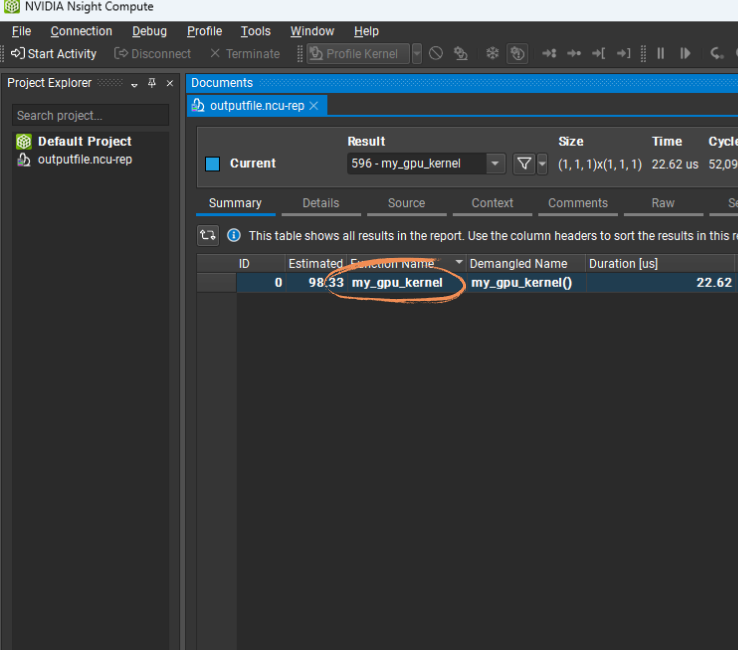The height and width of the screenshot is (650, 738).
Task: Click the 98.33 estimated speedup cell
Action: pyautogui.click(x=316, y=282)
